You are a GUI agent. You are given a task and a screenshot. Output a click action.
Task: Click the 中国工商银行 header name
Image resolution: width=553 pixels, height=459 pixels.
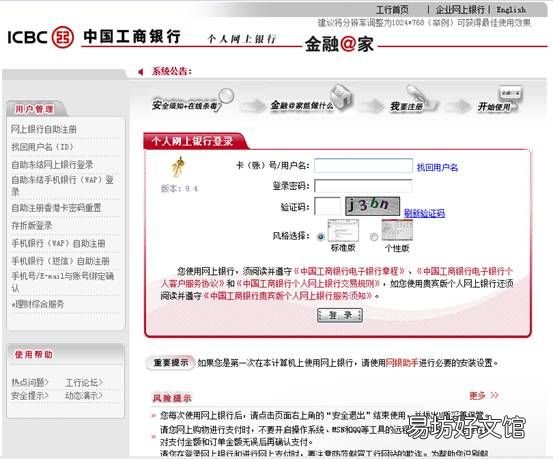[132, 37]
